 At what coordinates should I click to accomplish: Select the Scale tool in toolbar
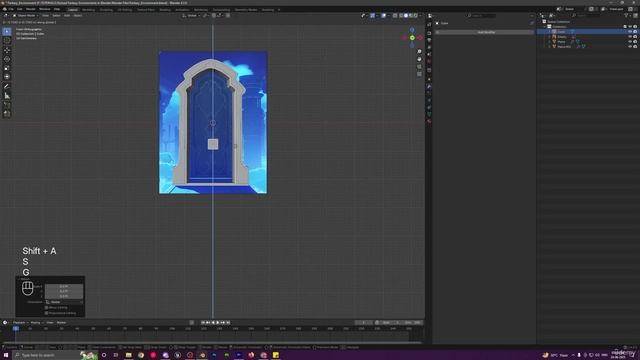tap(7, 68)
